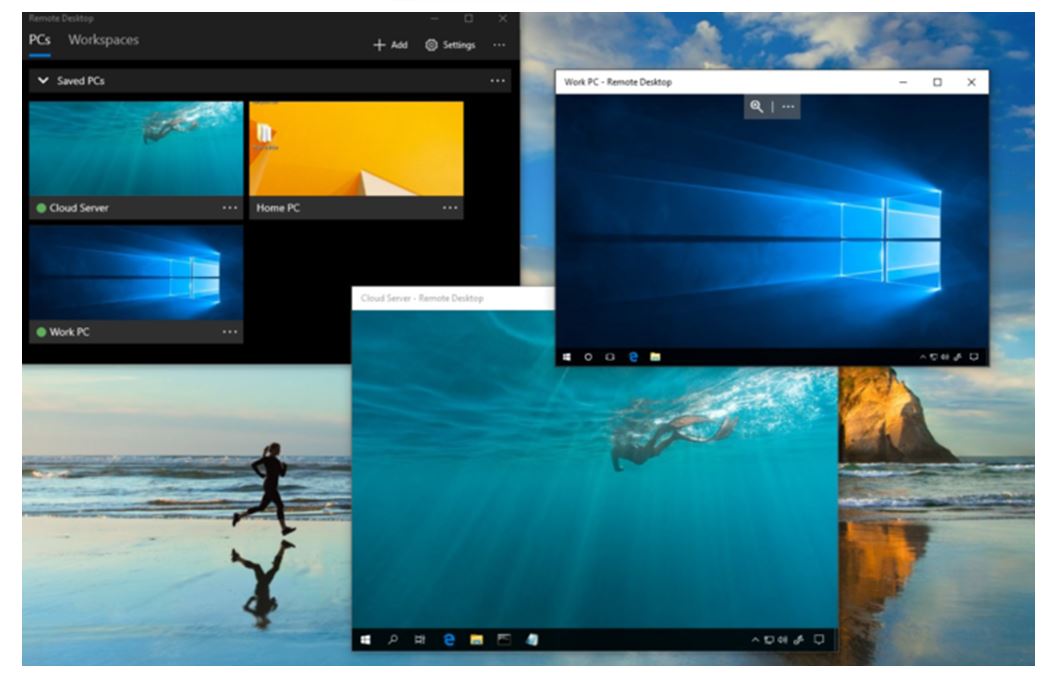Open Edge browser in Work PC taskbar

click(633, 356)
